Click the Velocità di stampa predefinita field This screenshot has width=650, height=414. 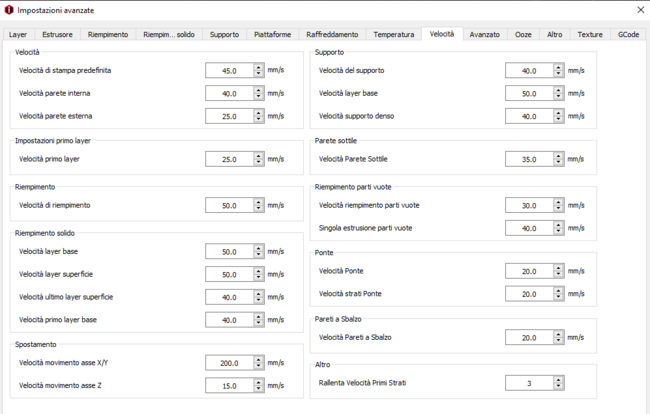tap(229, 71)
